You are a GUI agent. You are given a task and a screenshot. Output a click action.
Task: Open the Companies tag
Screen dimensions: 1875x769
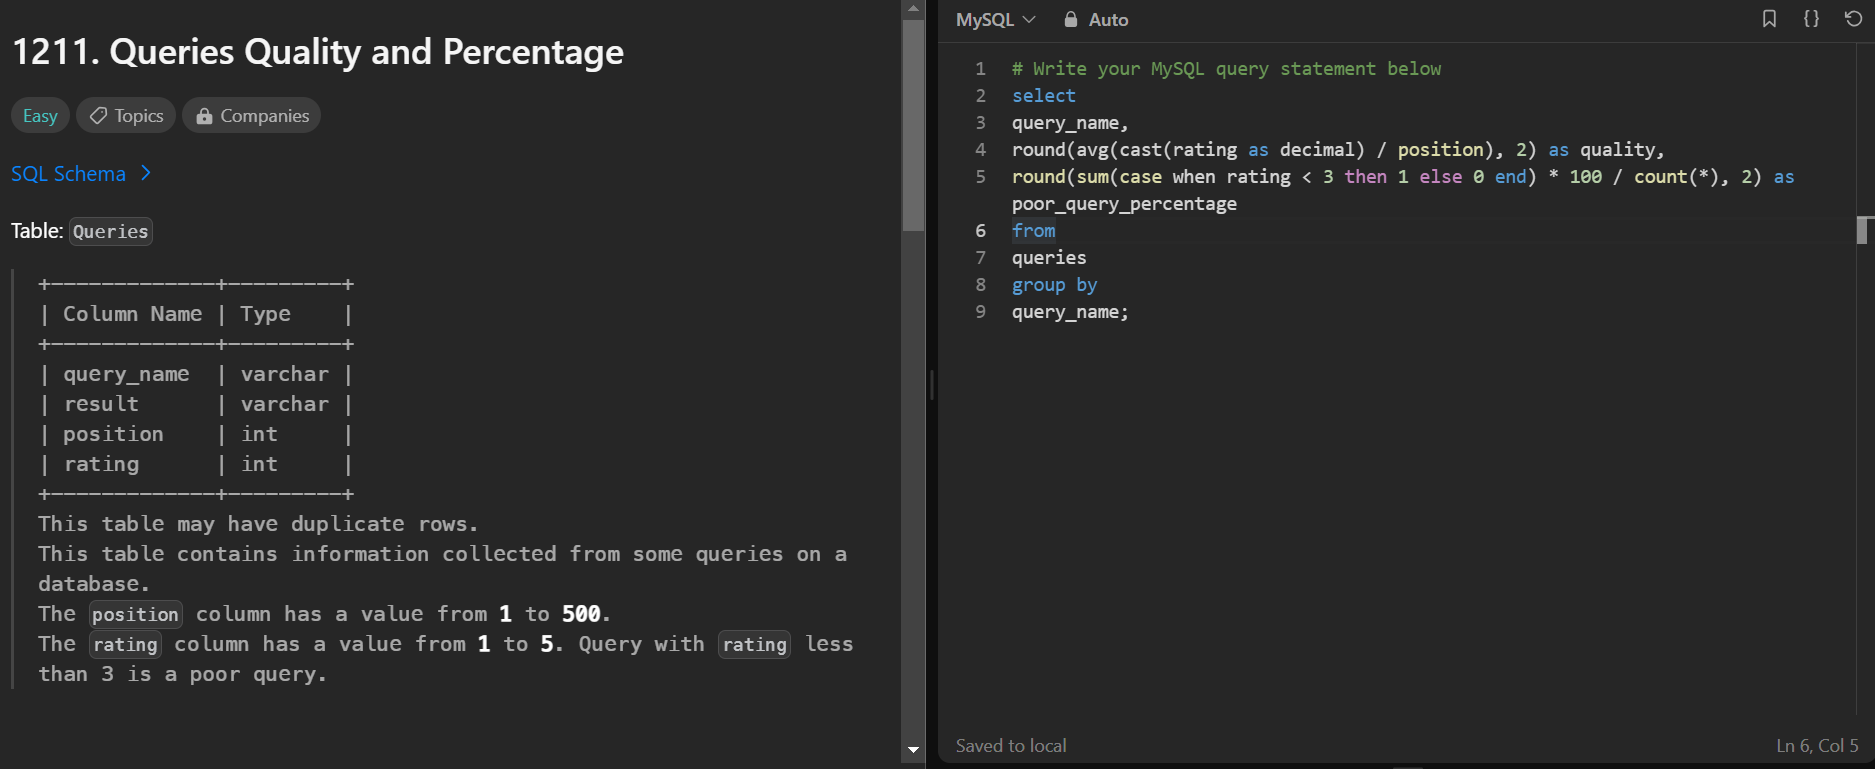[252, 116]
